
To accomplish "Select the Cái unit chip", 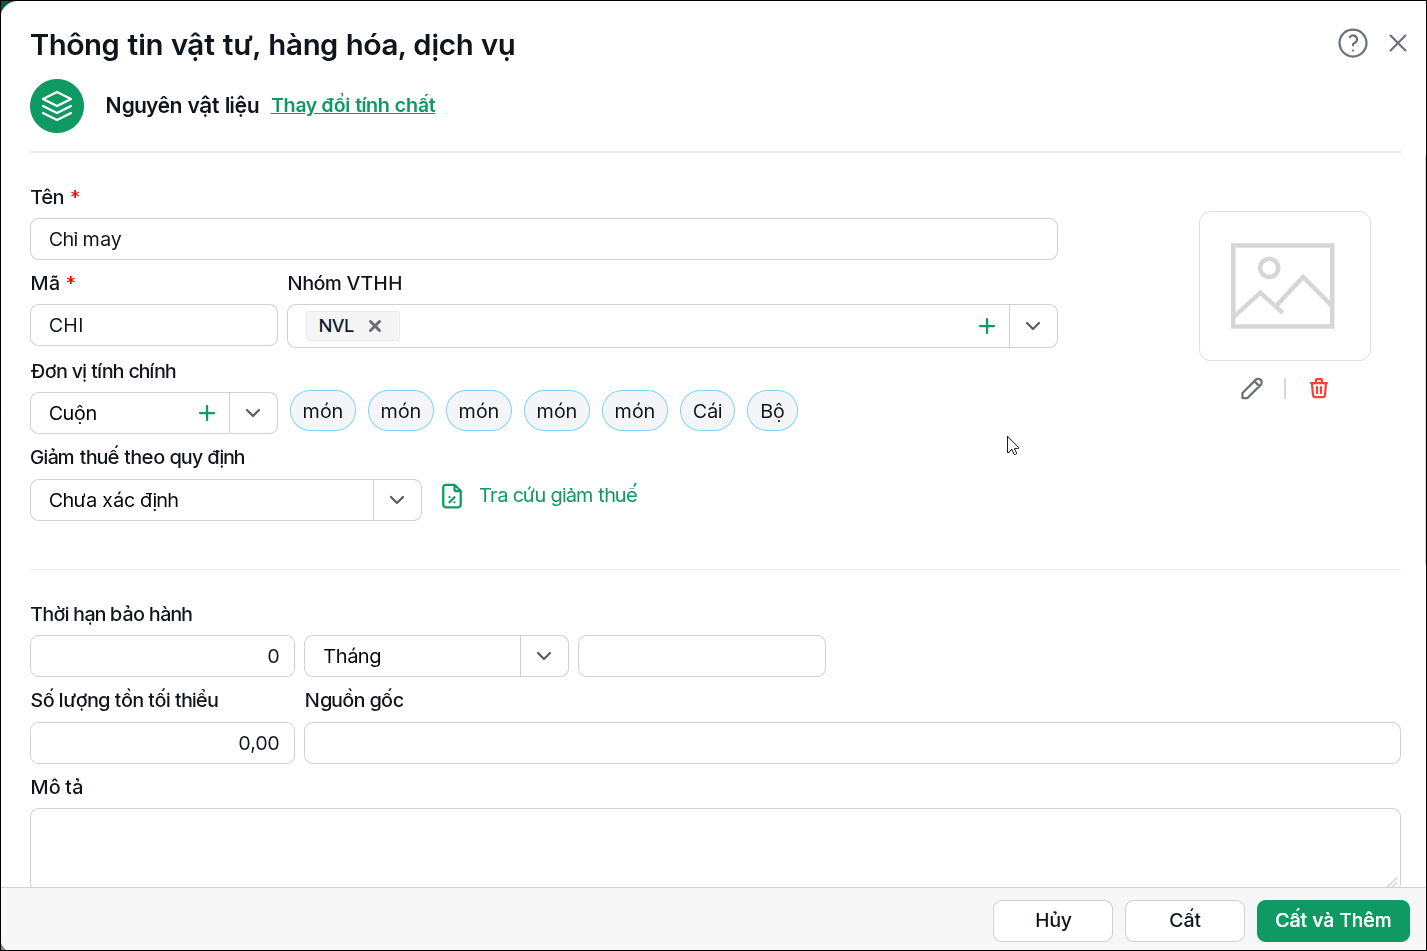I will (708, 411).
